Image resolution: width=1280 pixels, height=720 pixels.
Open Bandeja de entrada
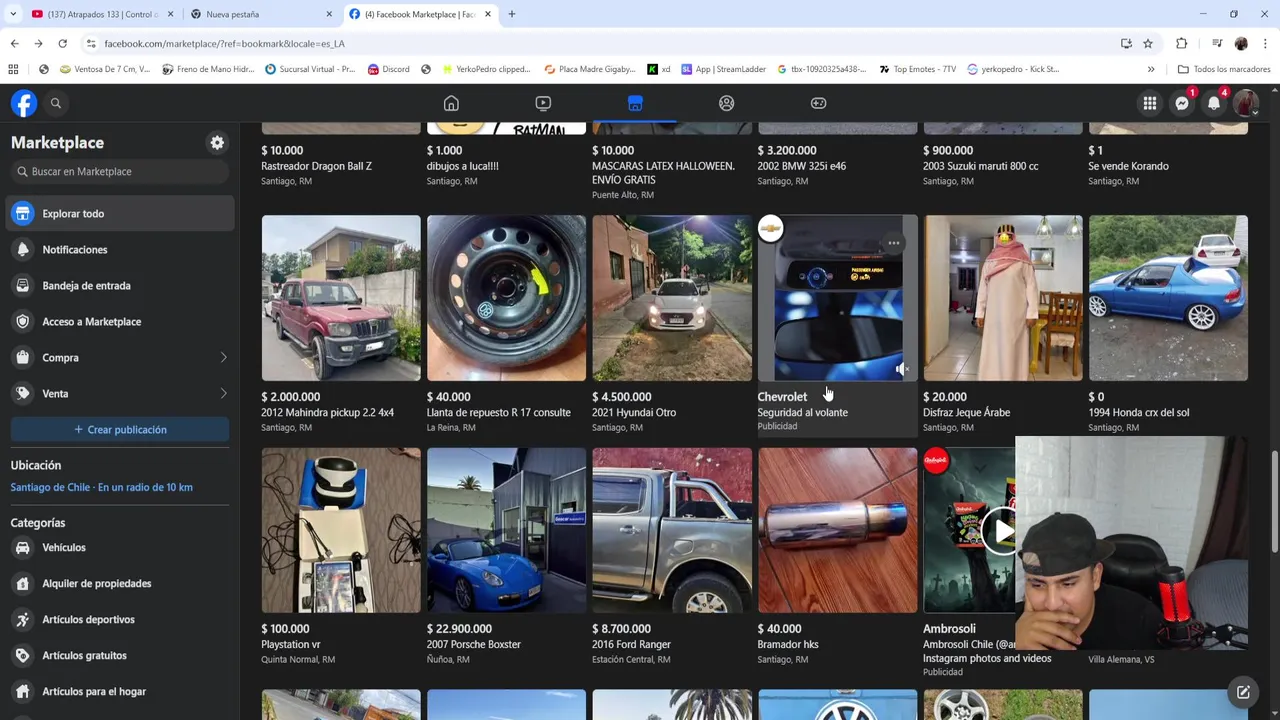tap(120, 285)
